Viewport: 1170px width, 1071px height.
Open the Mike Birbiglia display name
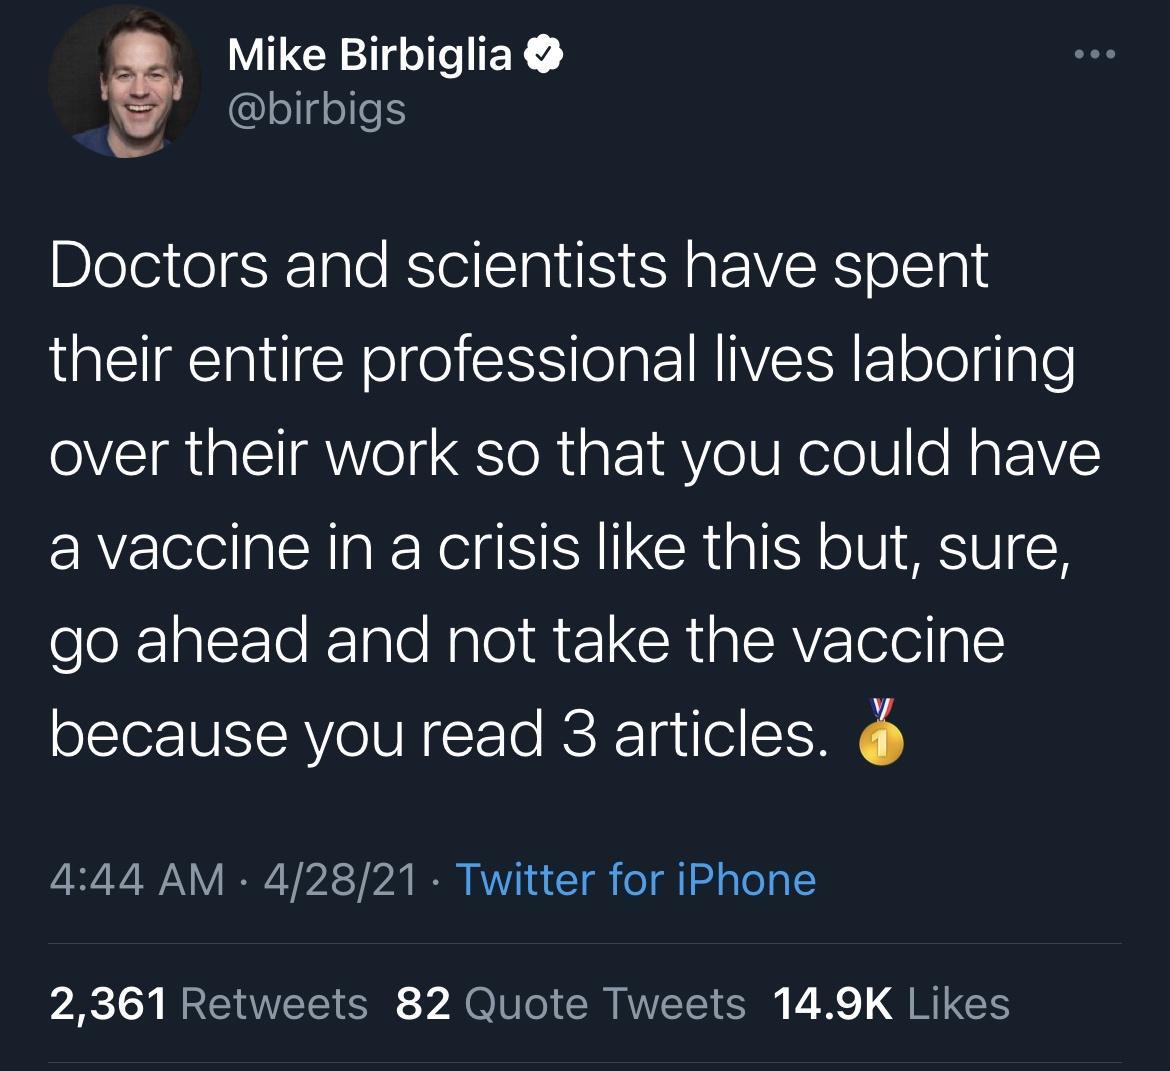[369, 56]
